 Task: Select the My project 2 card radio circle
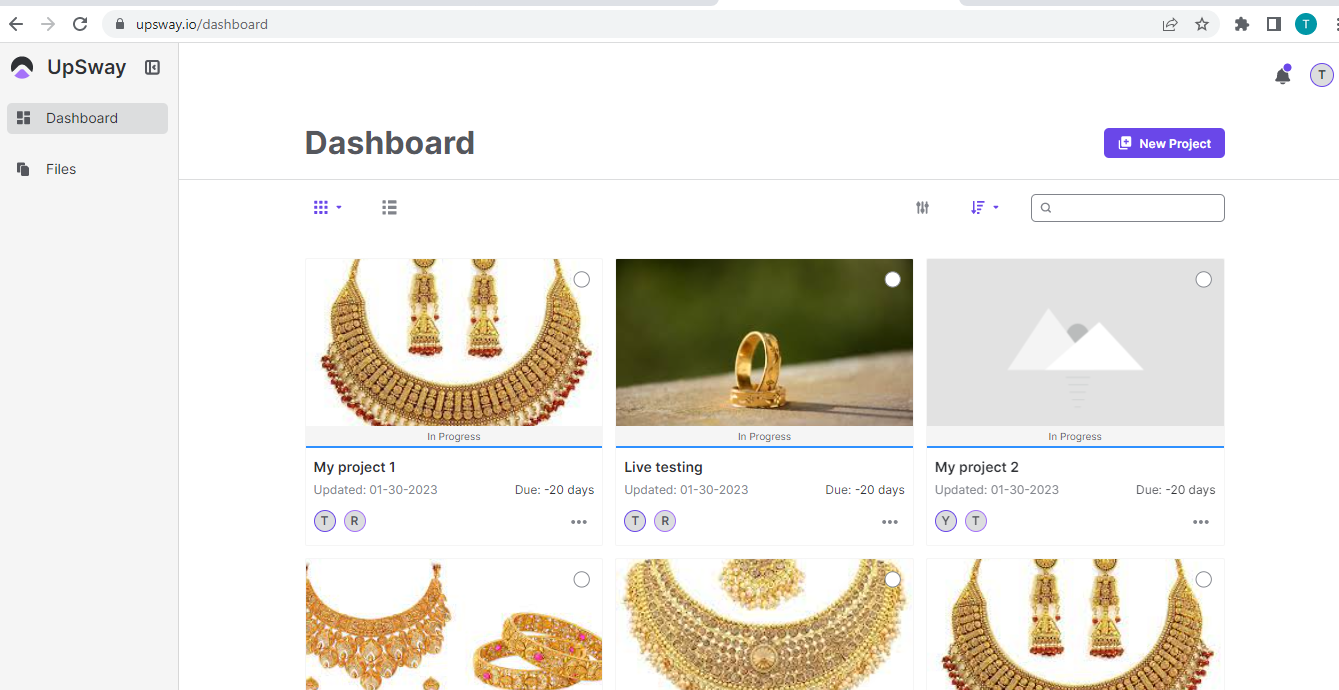click(1203, 280)
